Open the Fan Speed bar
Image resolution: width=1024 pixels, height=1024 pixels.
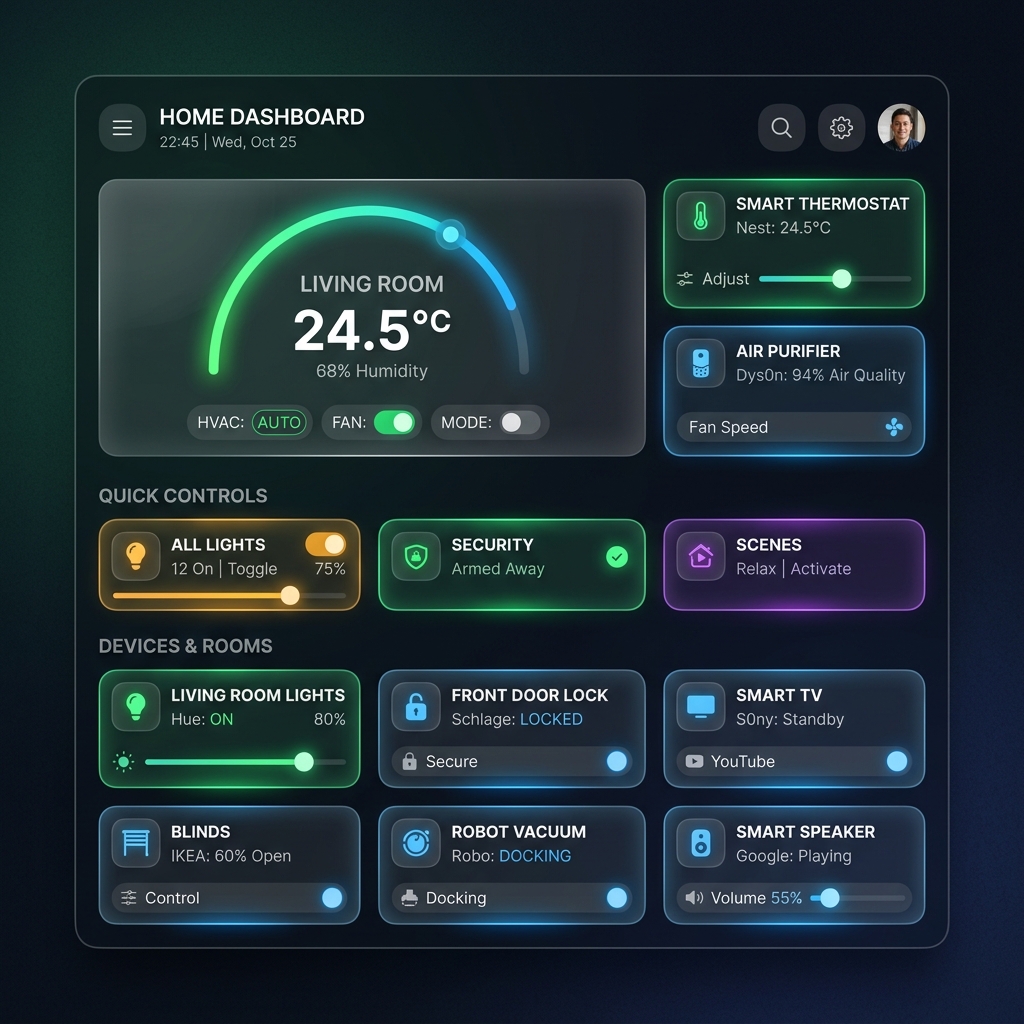[x=793, y=427]
